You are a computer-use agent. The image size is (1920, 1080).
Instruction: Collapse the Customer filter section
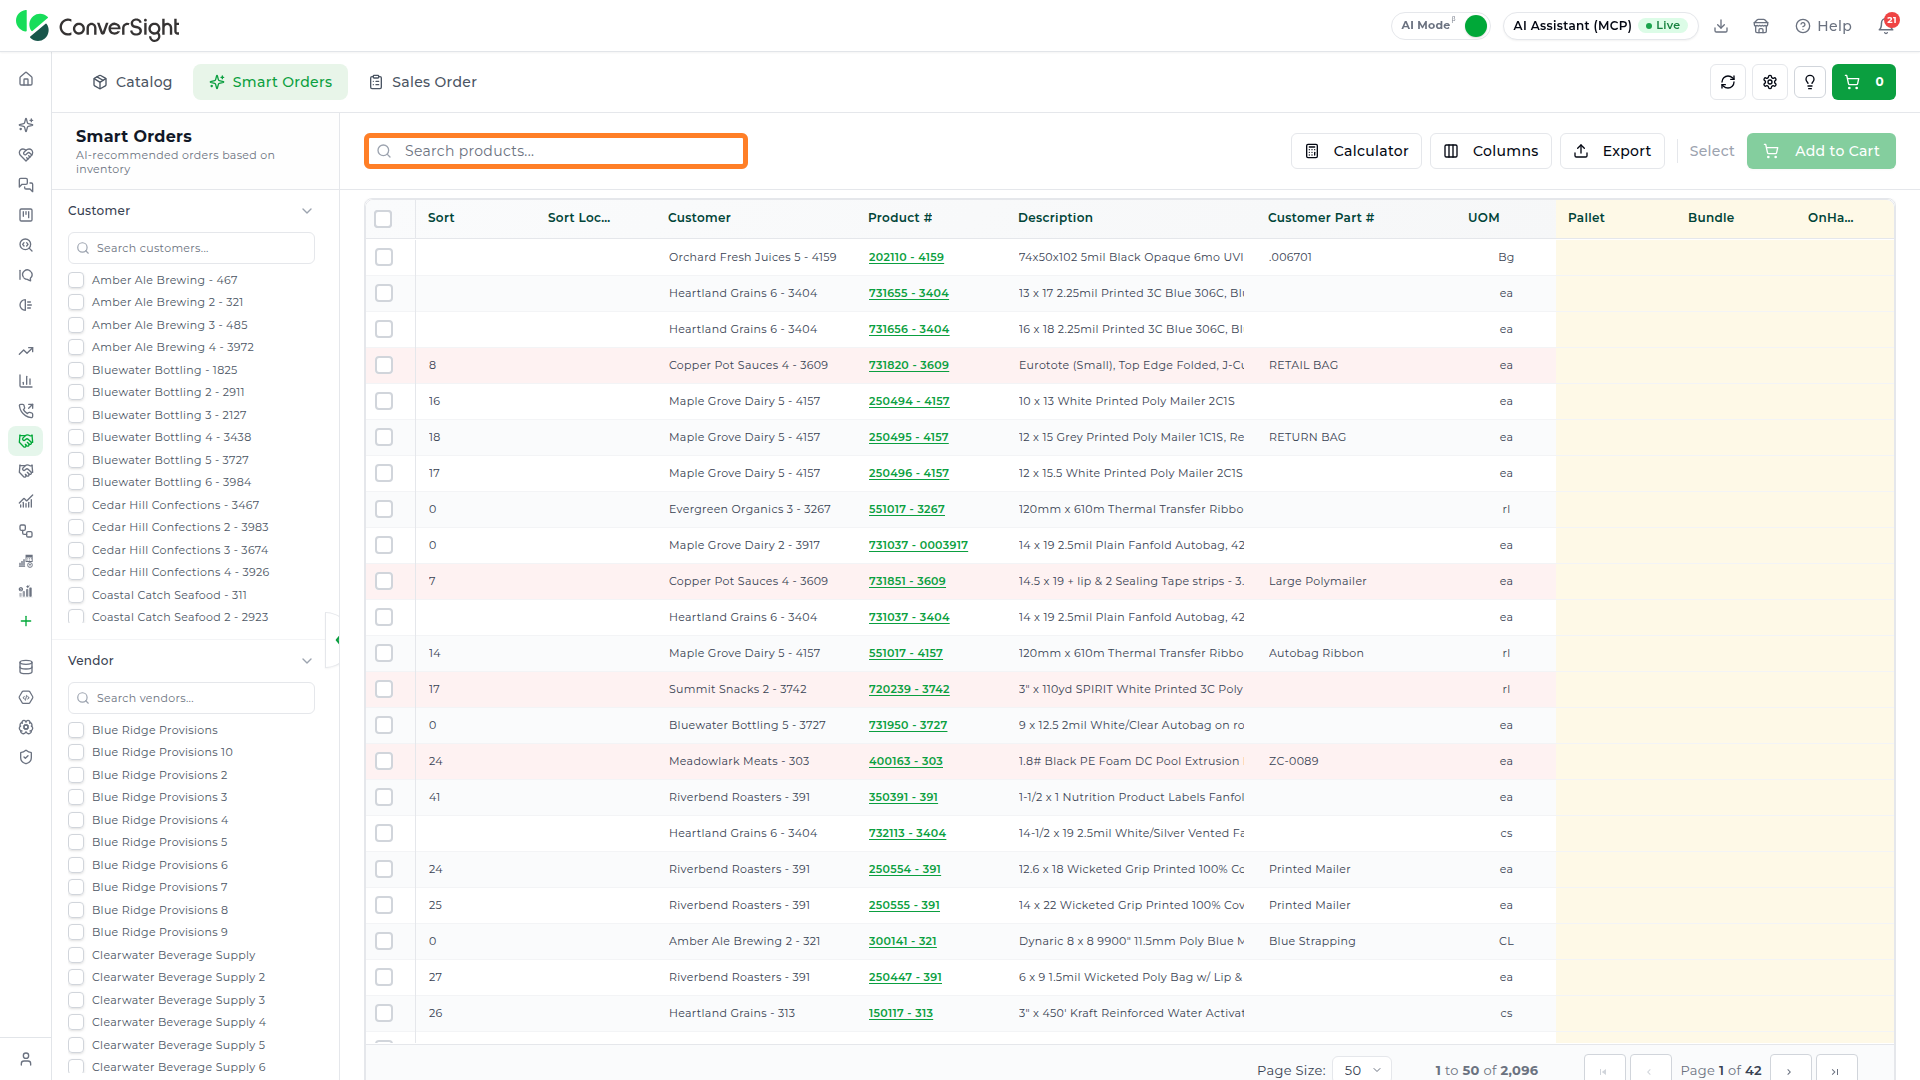(x=307, y=211)
